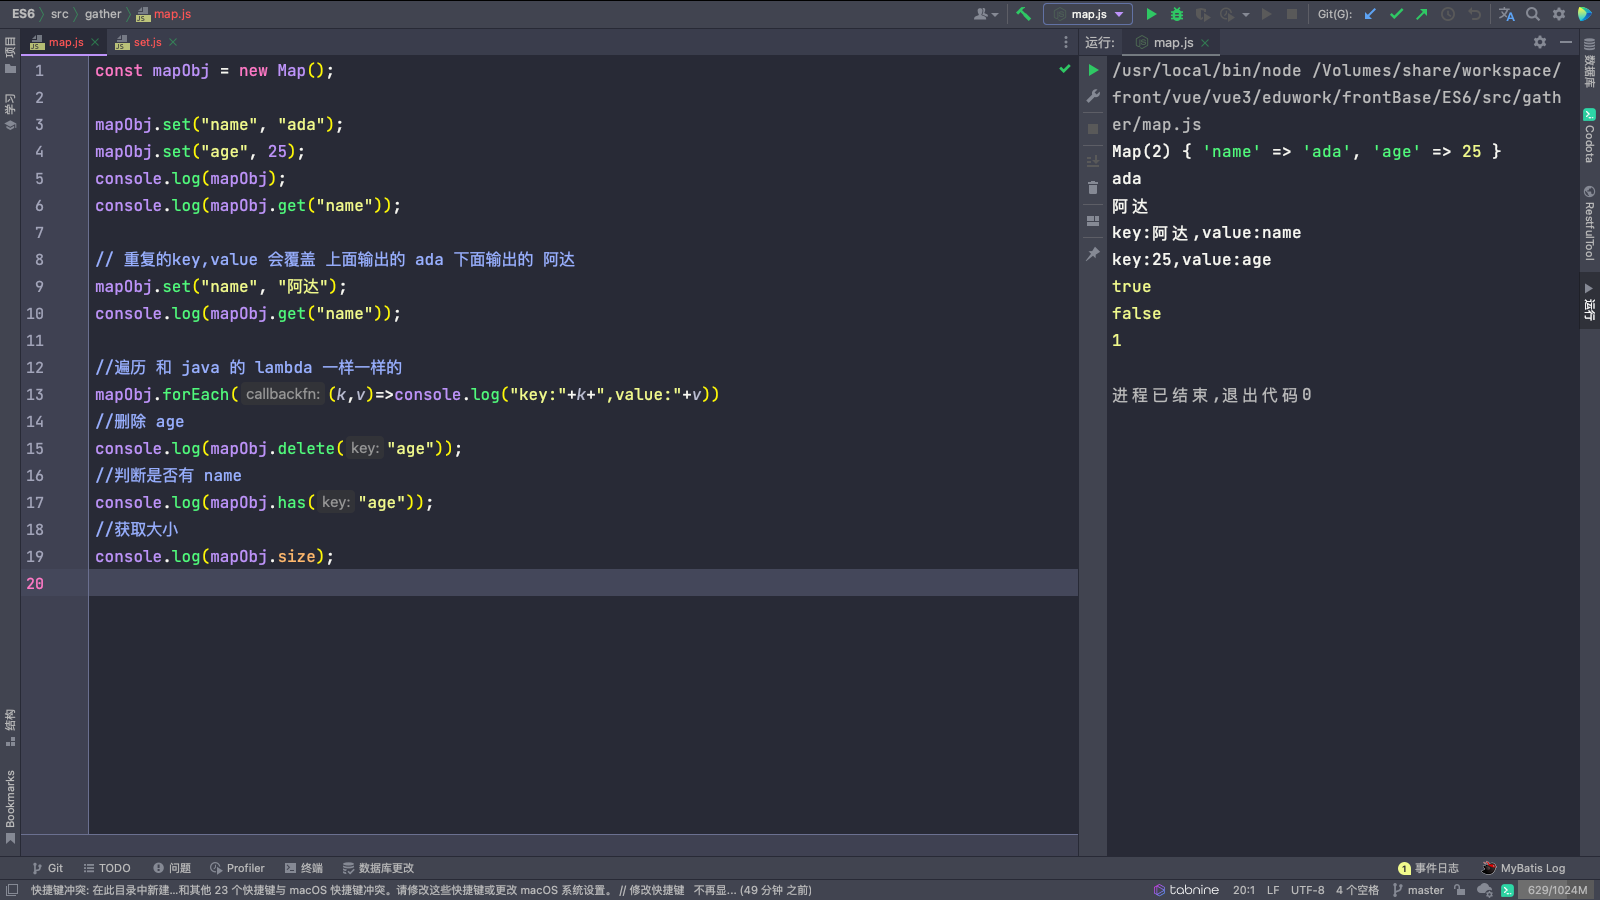The height and width of the screenshot is (900, 1600).
Task: Open the translate icon in toolbar
Action: (1506, 14)
